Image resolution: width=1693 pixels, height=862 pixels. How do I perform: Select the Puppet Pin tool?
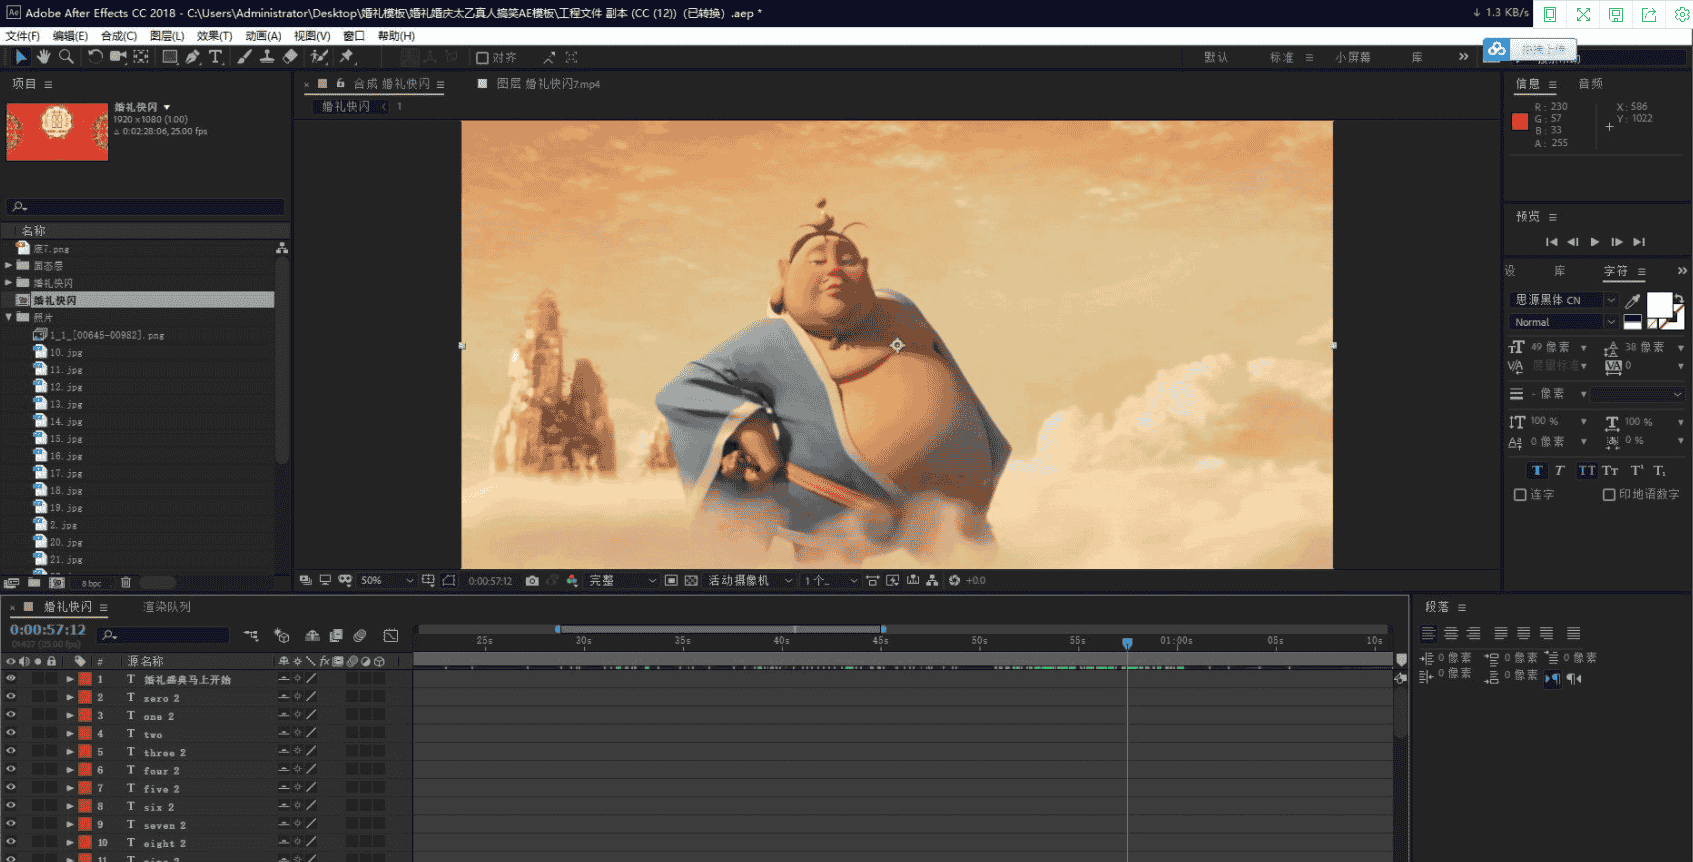[x=347, y=57]
